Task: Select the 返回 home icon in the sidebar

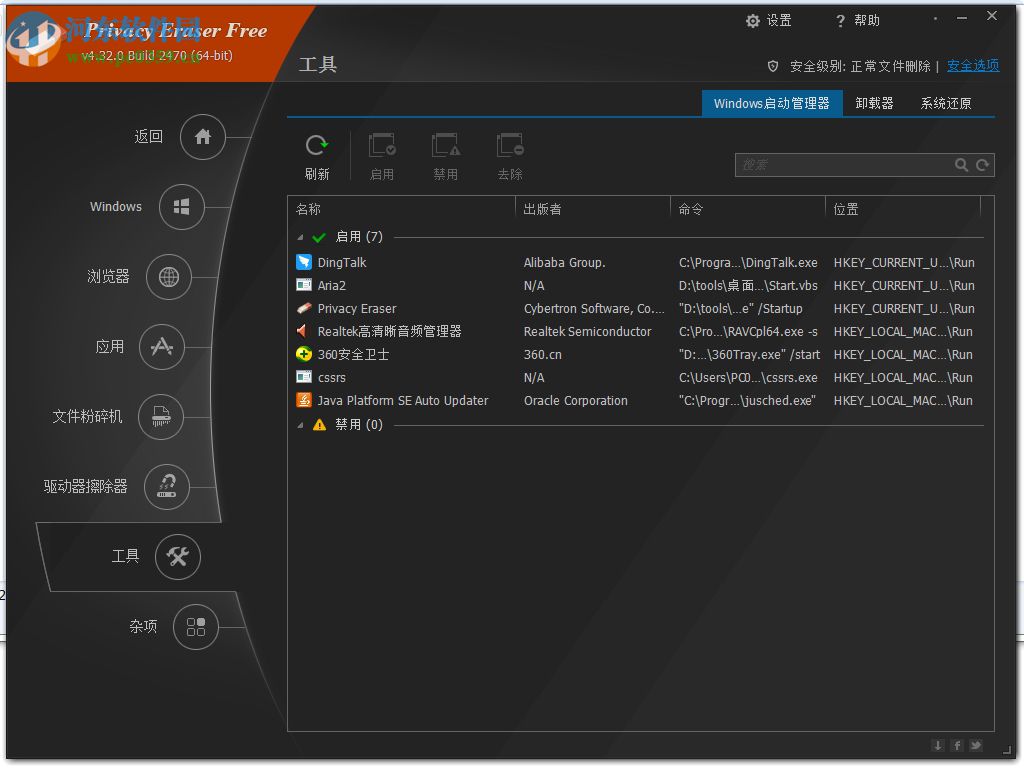Action: tap(202, 137)
